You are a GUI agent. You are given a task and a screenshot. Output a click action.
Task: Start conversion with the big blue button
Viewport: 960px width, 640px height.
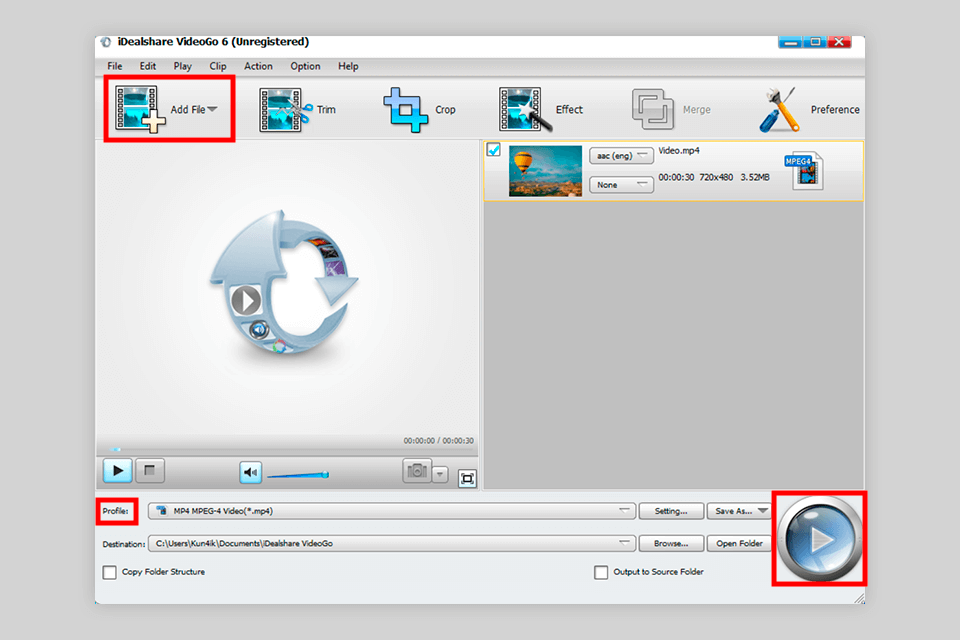pos(819,539)
